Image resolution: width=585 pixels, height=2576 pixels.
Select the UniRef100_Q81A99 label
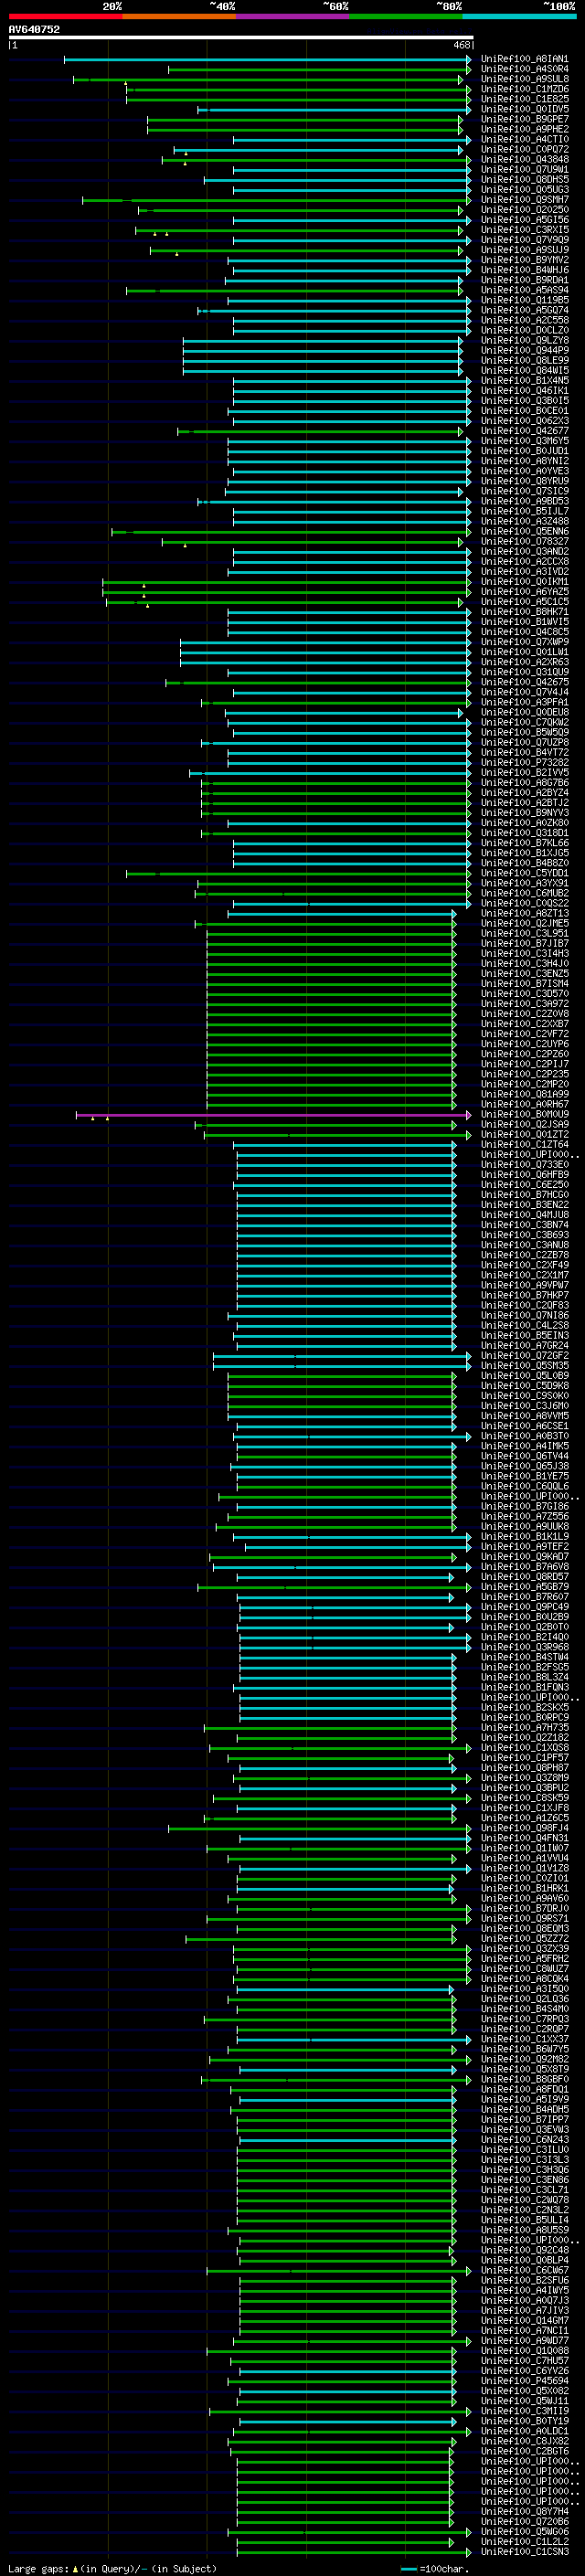click(x=524, y=1094)
